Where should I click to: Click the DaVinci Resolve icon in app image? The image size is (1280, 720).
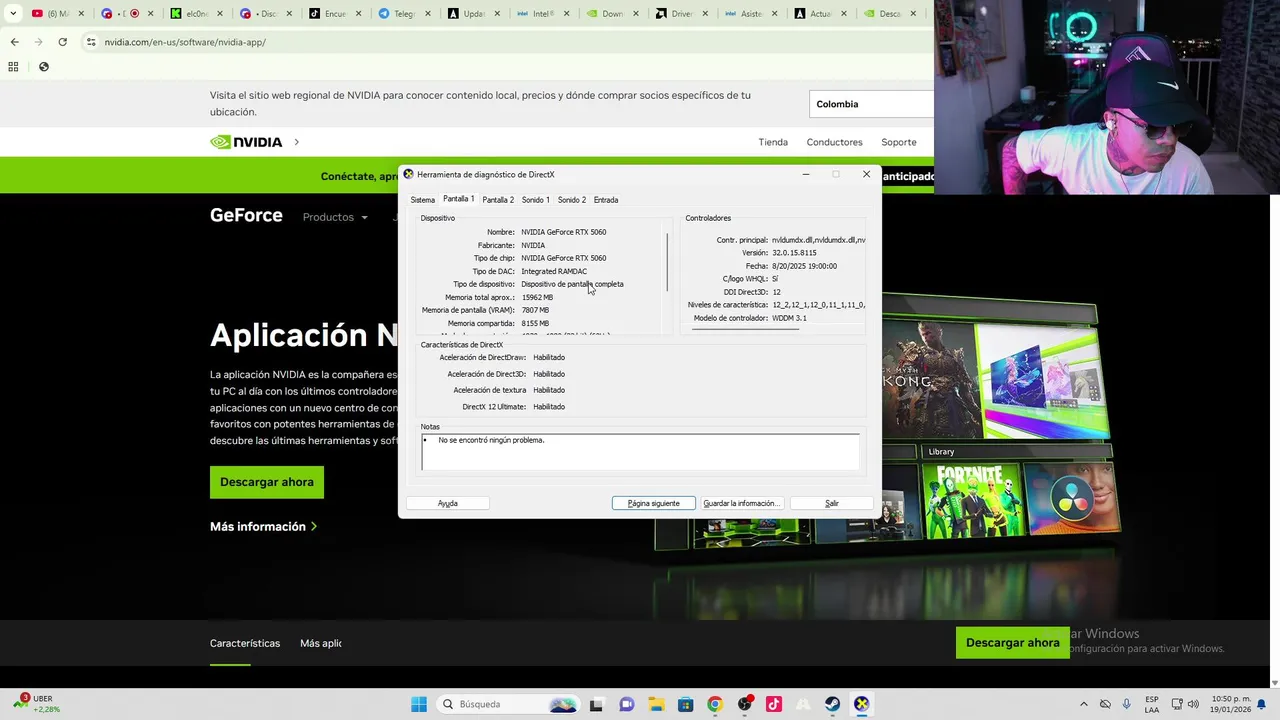[1071, 497]
